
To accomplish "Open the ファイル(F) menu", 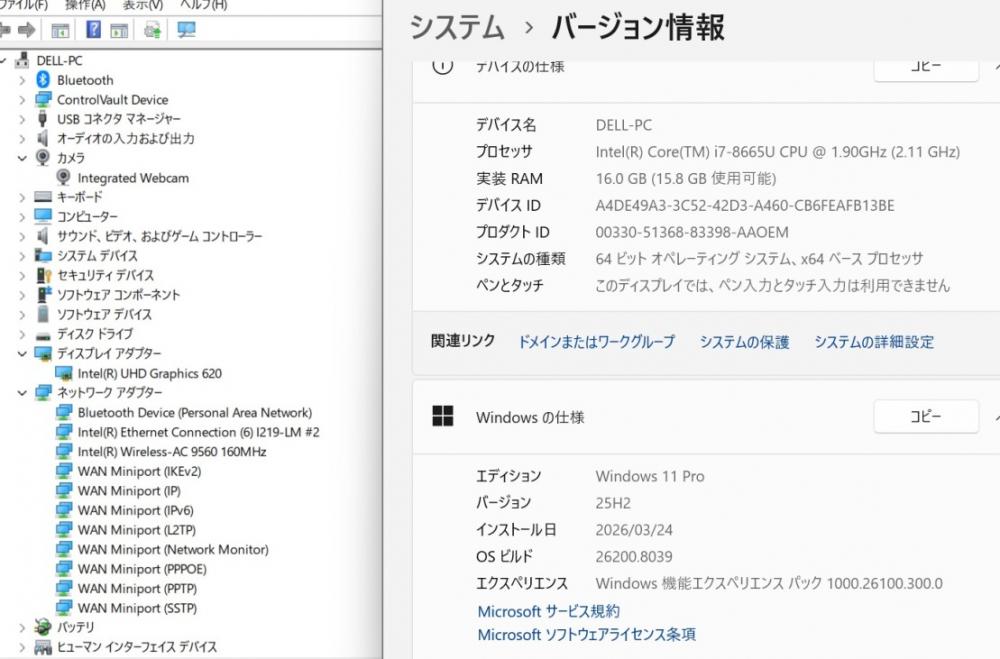I will point(26,4).
